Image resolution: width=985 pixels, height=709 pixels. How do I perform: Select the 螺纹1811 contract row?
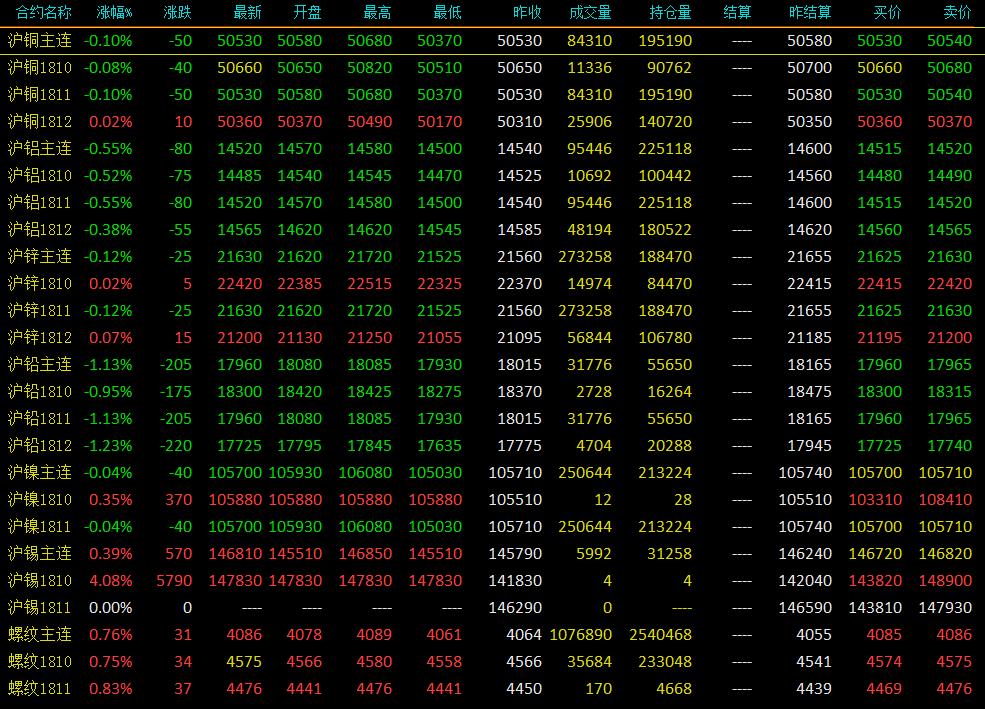click(492, 689)
